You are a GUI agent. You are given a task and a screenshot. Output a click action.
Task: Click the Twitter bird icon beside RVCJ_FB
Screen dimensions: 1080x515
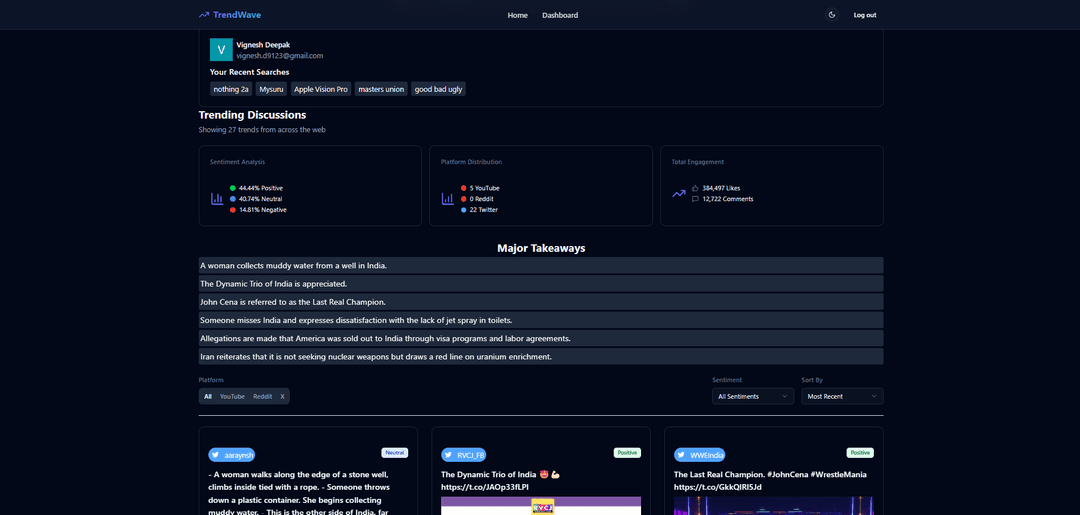click(448, 455)
